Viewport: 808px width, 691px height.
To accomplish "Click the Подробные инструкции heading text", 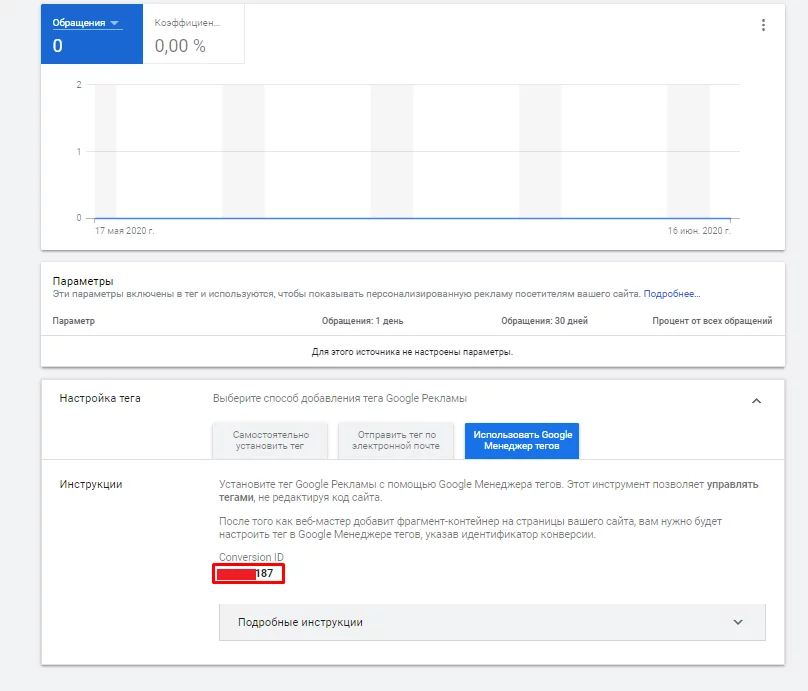I will [x=300, y=622].
